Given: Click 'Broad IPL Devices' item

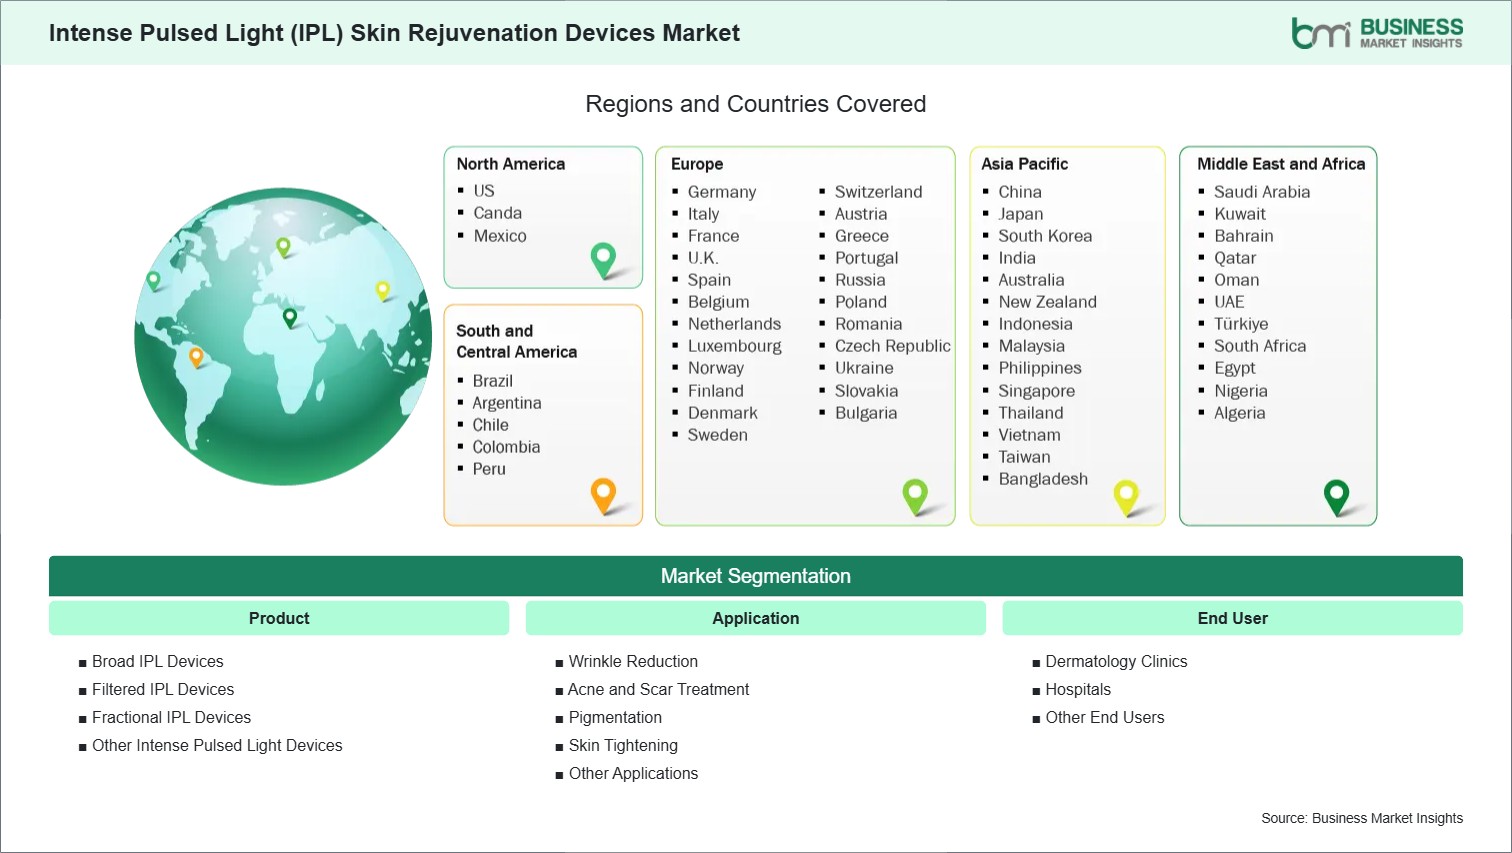Looking at the screenshot, I should tap(158, 662).
